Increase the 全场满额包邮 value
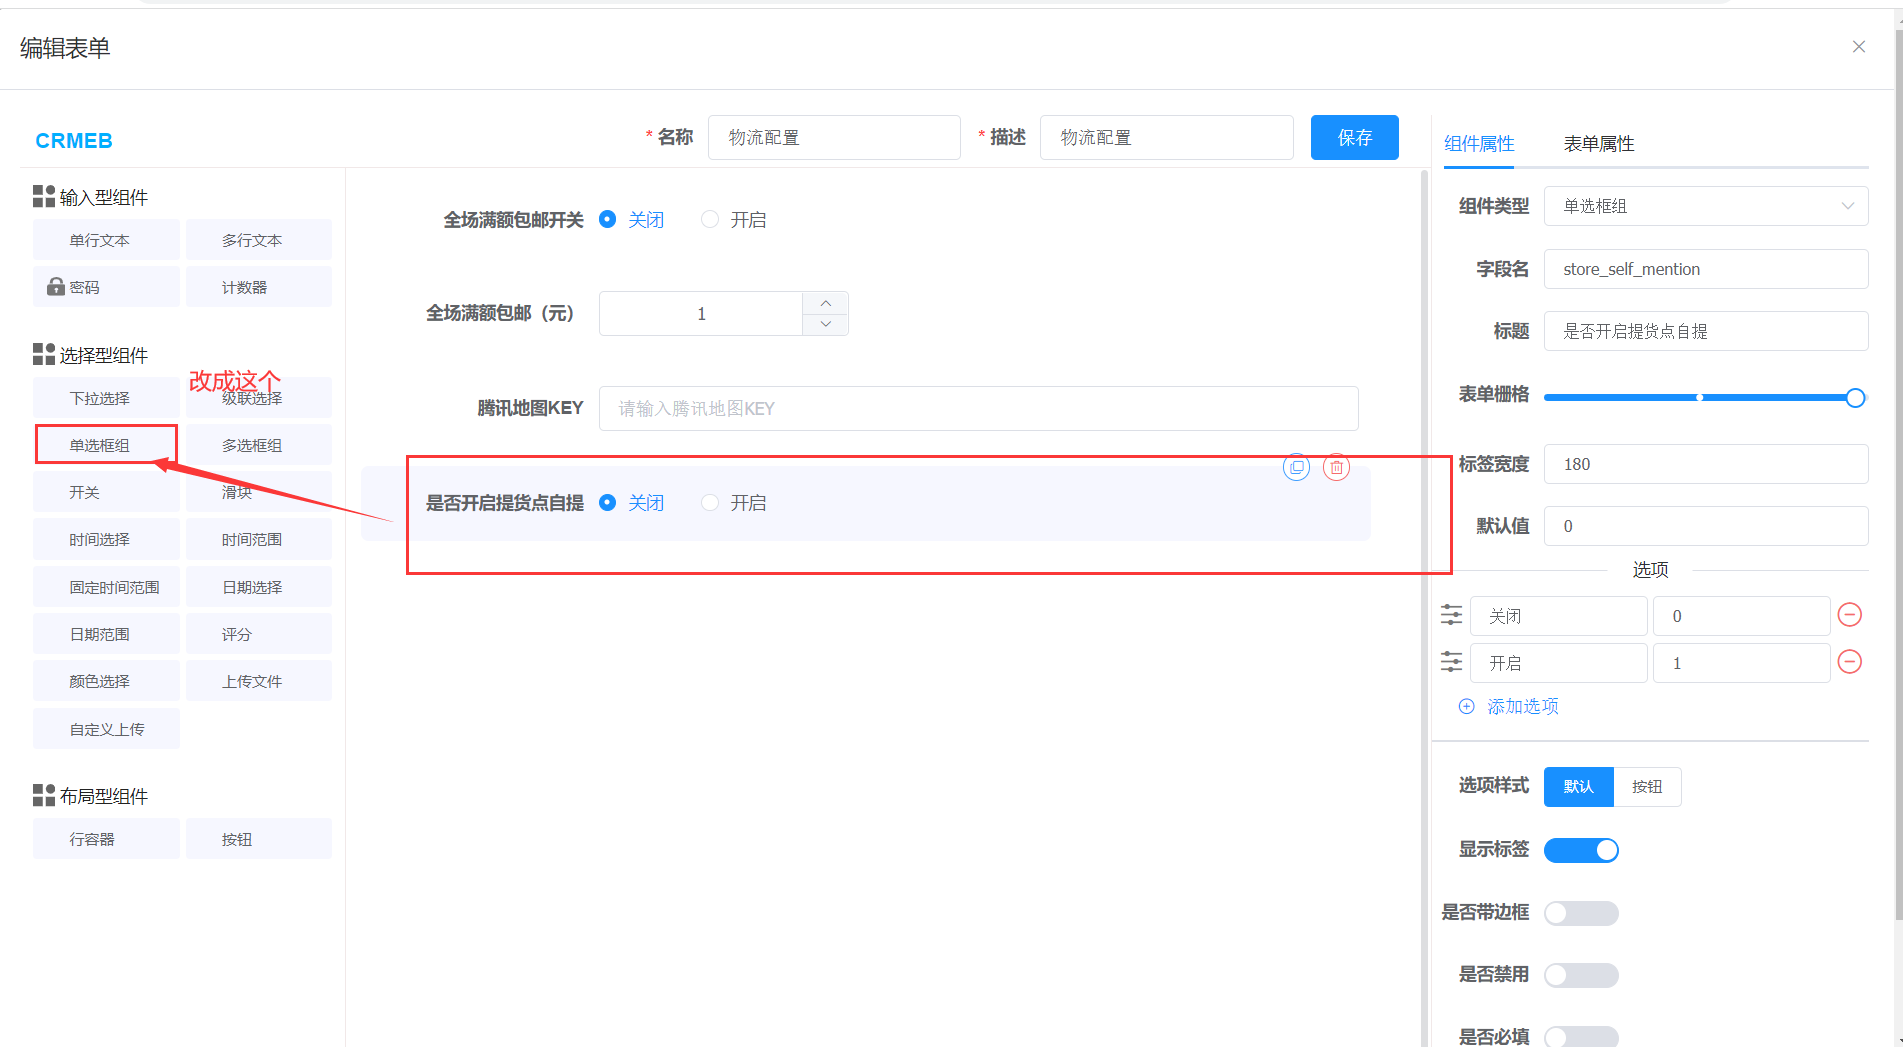This screenshot has width=1903, height=1047. (825, 303)
